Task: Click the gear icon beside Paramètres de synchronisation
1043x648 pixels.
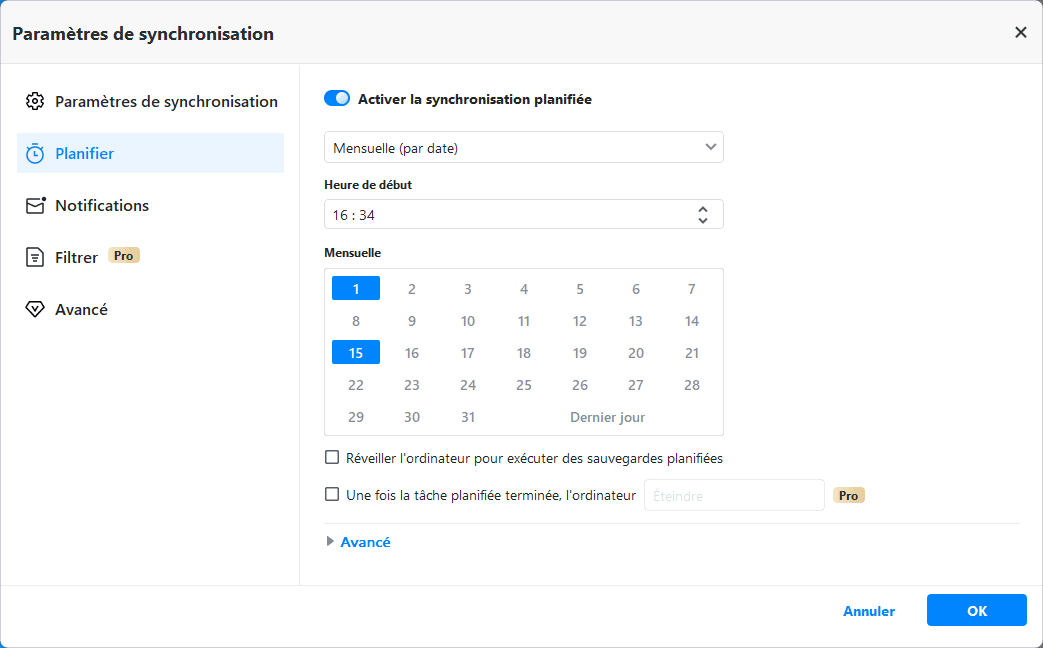Action: [x=35, y=101]
